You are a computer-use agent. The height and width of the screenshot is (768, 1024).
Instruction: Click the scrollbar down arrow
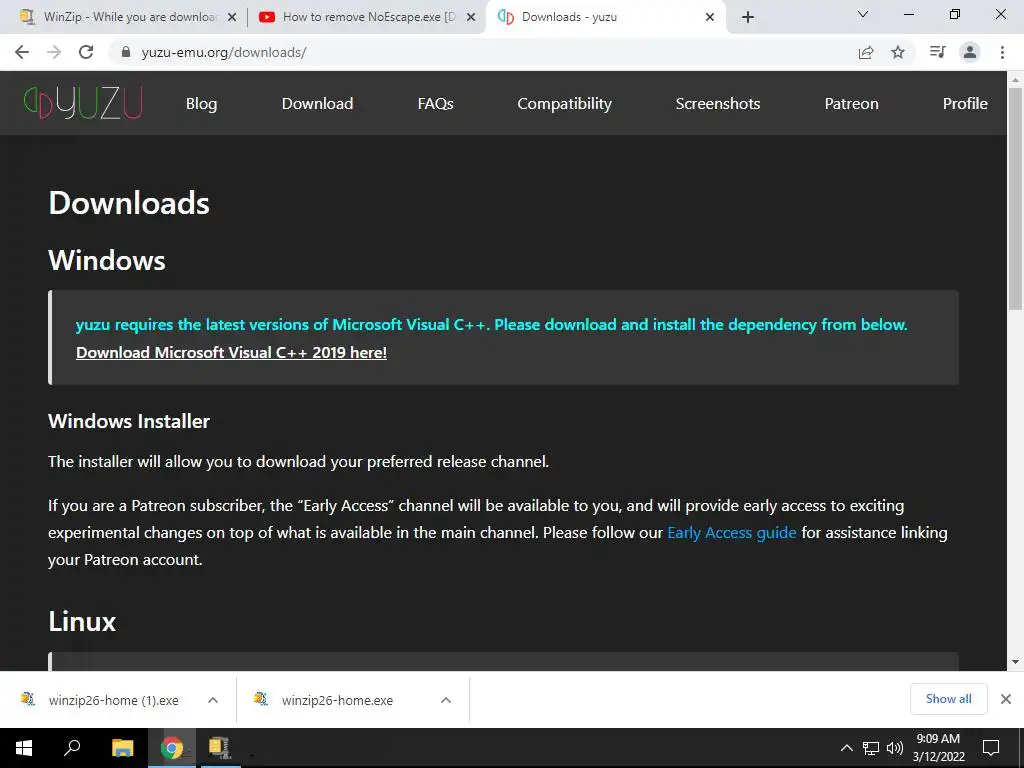point(1015,662)
